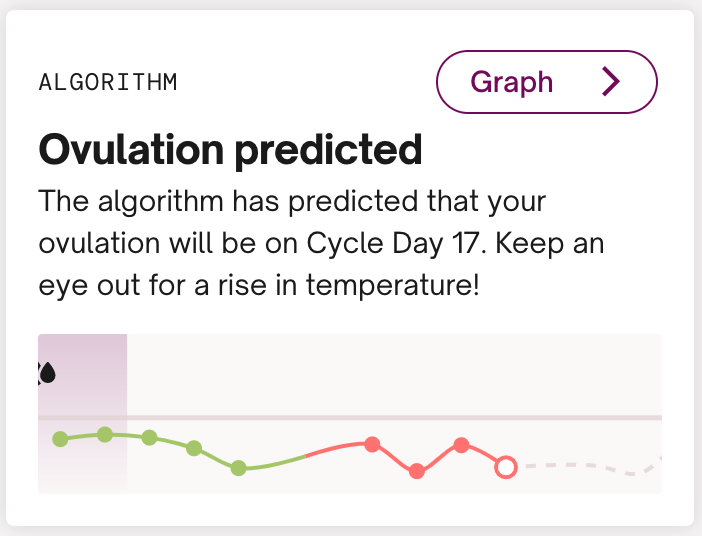702x536 pixels.
Task: Click the second green temperature point
Action: click(x=104, y=433)
